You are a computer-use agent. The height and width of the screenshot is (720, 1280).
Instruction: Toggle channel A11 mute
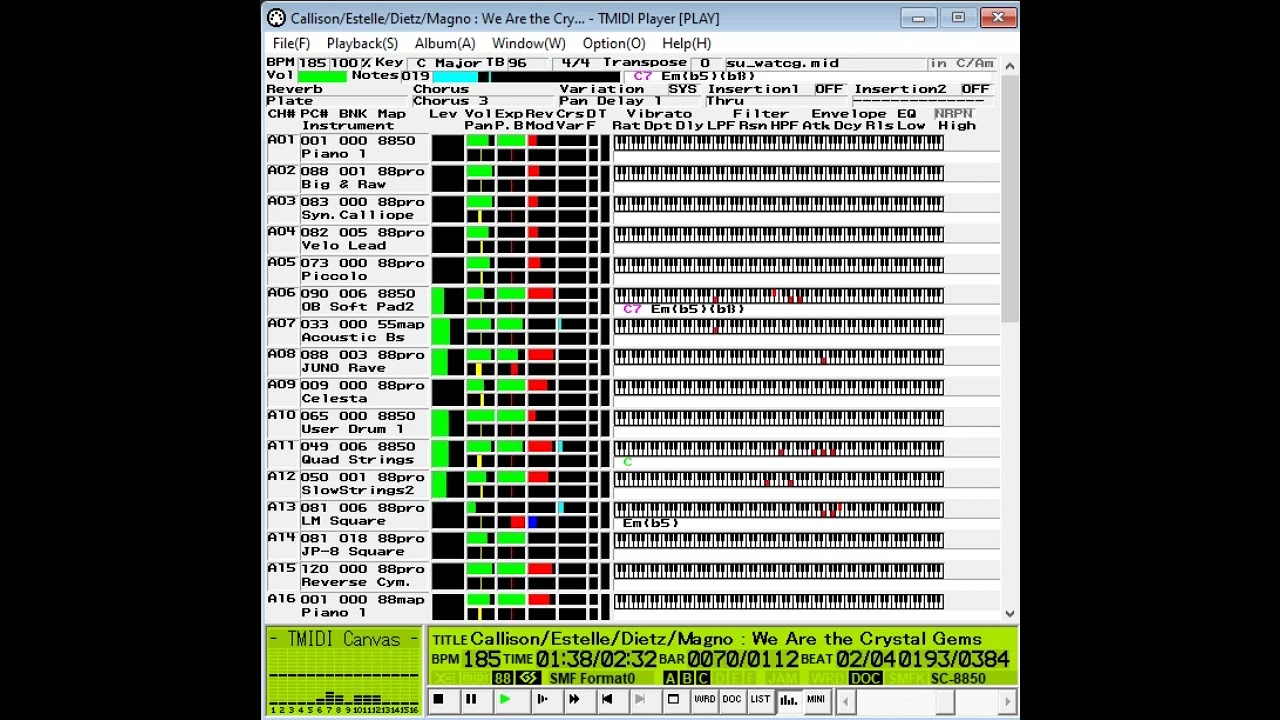point(281,446)
